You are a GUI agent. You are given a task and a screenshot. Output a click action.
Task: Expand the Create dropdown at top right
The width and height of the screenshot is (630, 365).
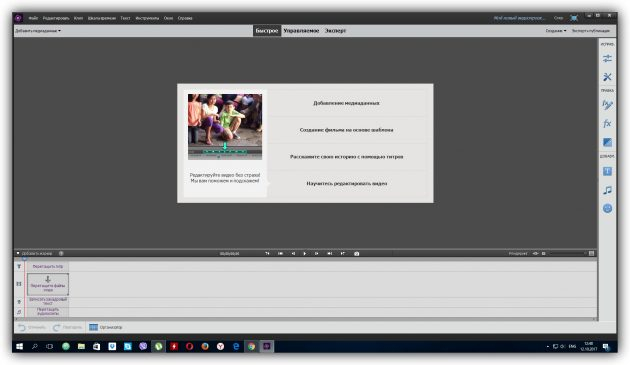(x=556, y=31)
